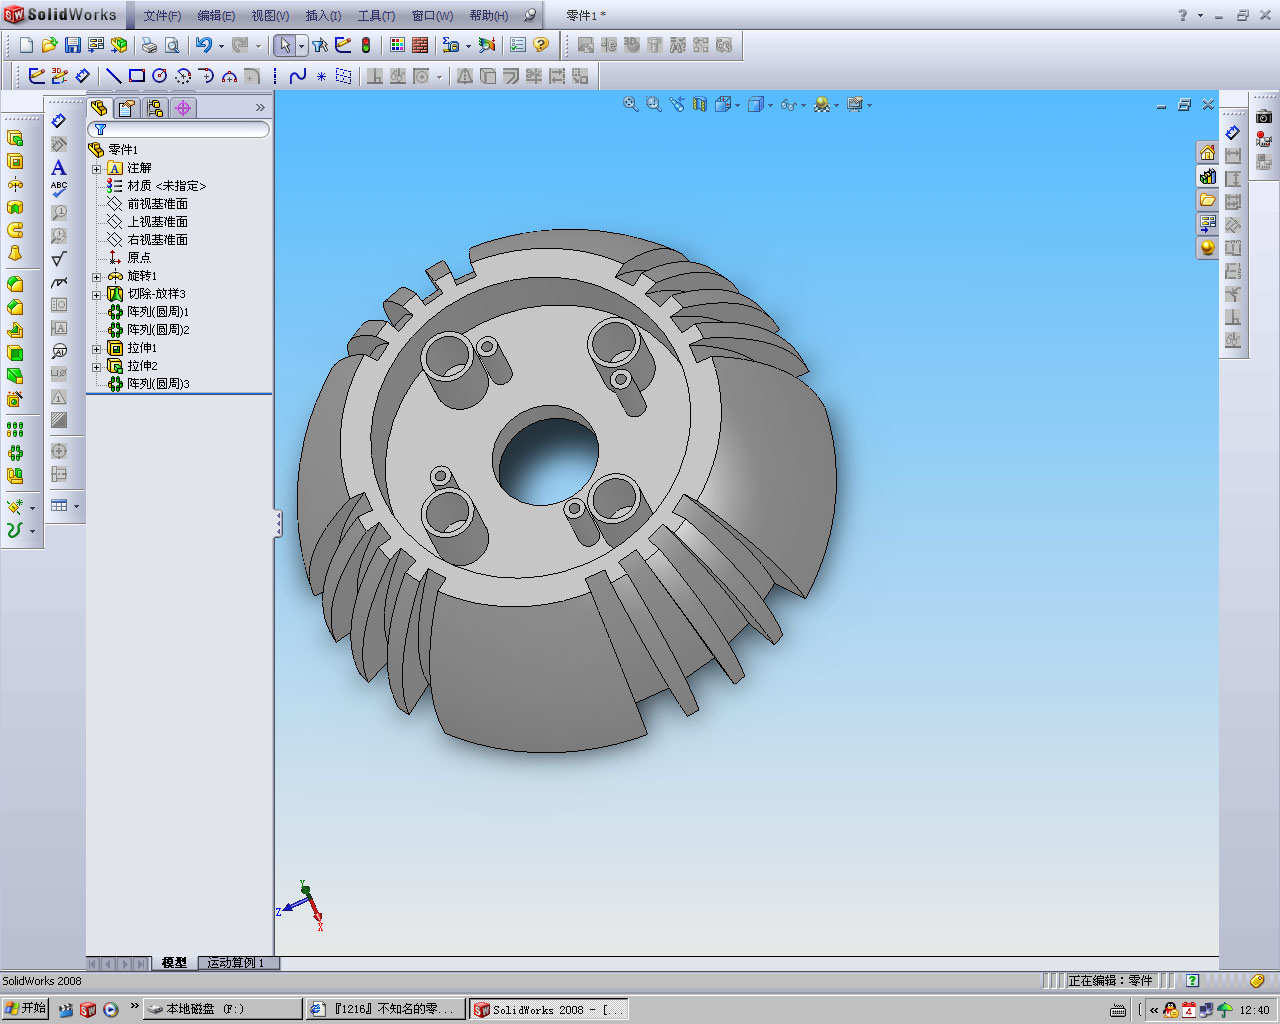Click the Section View icon
Image resolution: width=1280 pixels, height=1024 pixels.
[x=700, y=104]
